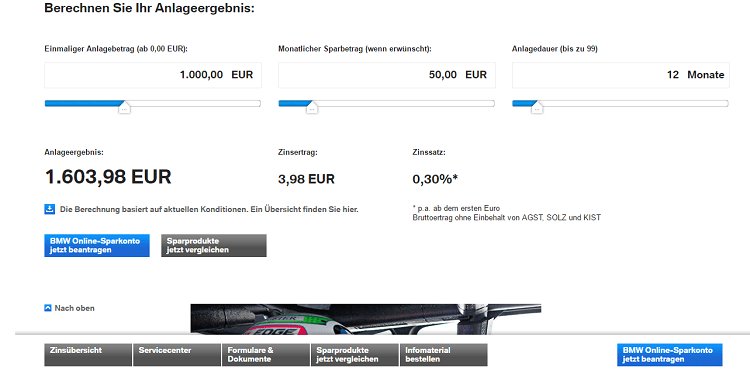Viewport: 750px width, 371px height.
Task: Click the Anlagedauer slider handle
Action: pos(537,107)
